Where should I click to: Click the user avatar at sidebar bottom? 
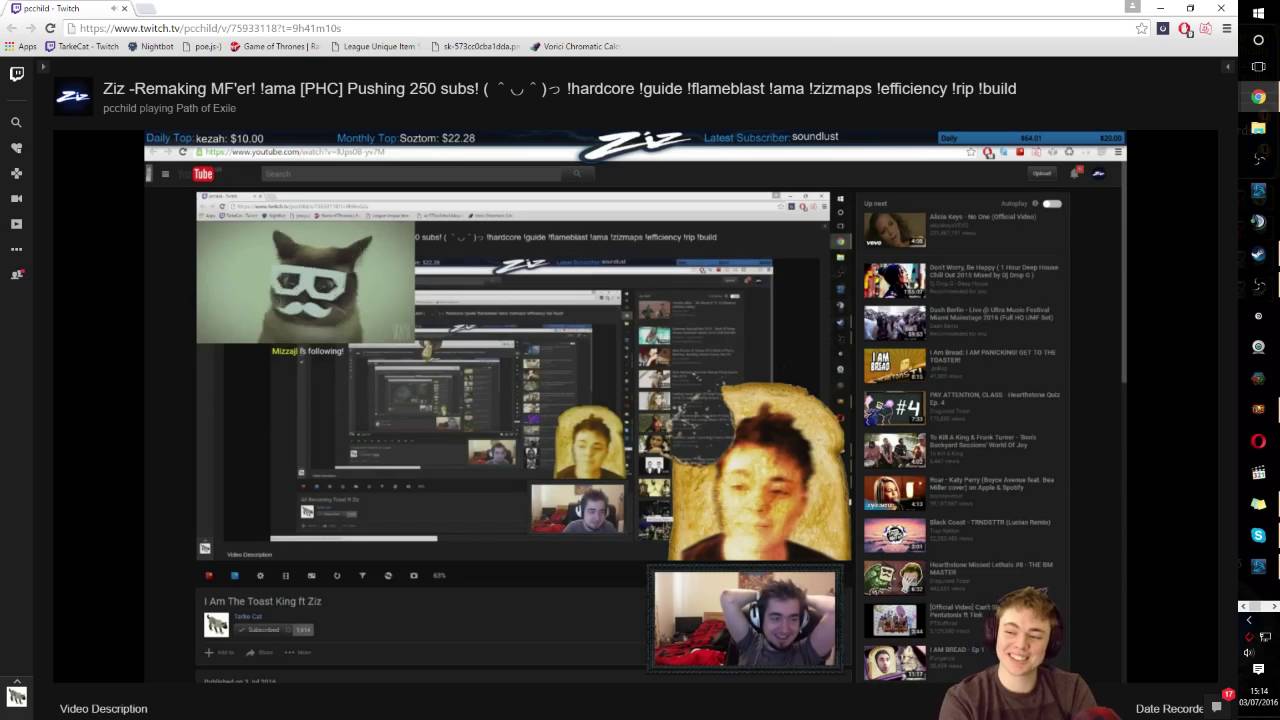(16, 697)
